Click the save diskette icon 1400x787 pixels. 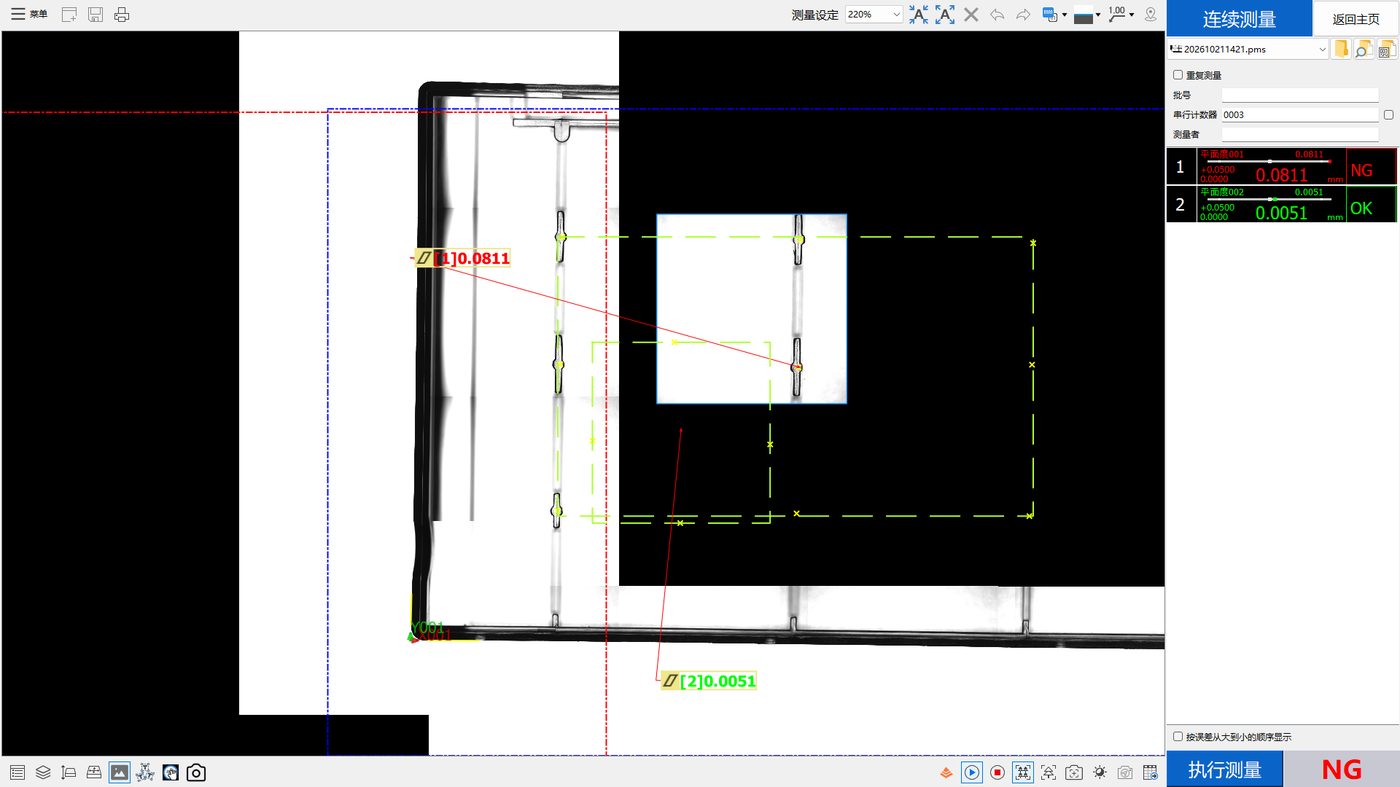(95, 14)
